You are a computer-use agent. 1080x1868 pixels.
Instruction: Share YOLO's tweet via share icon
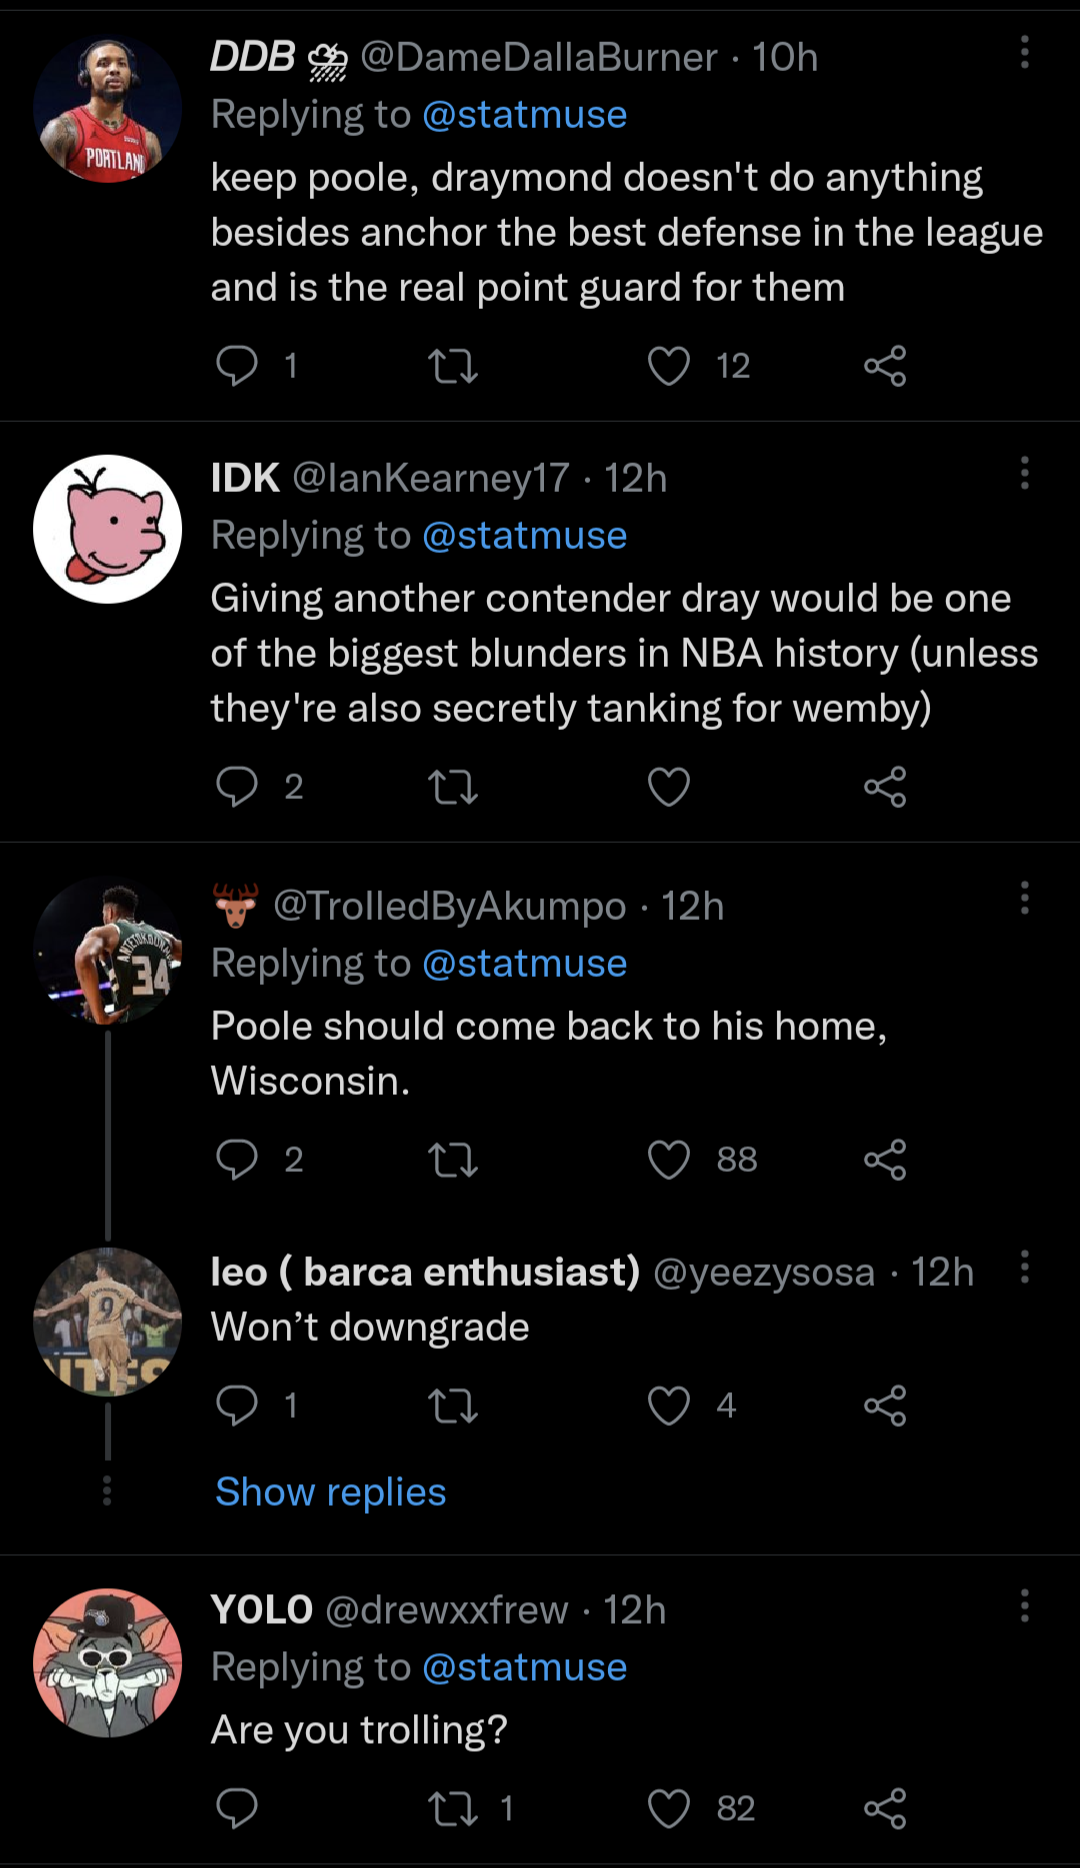[x=885, y=1808]
